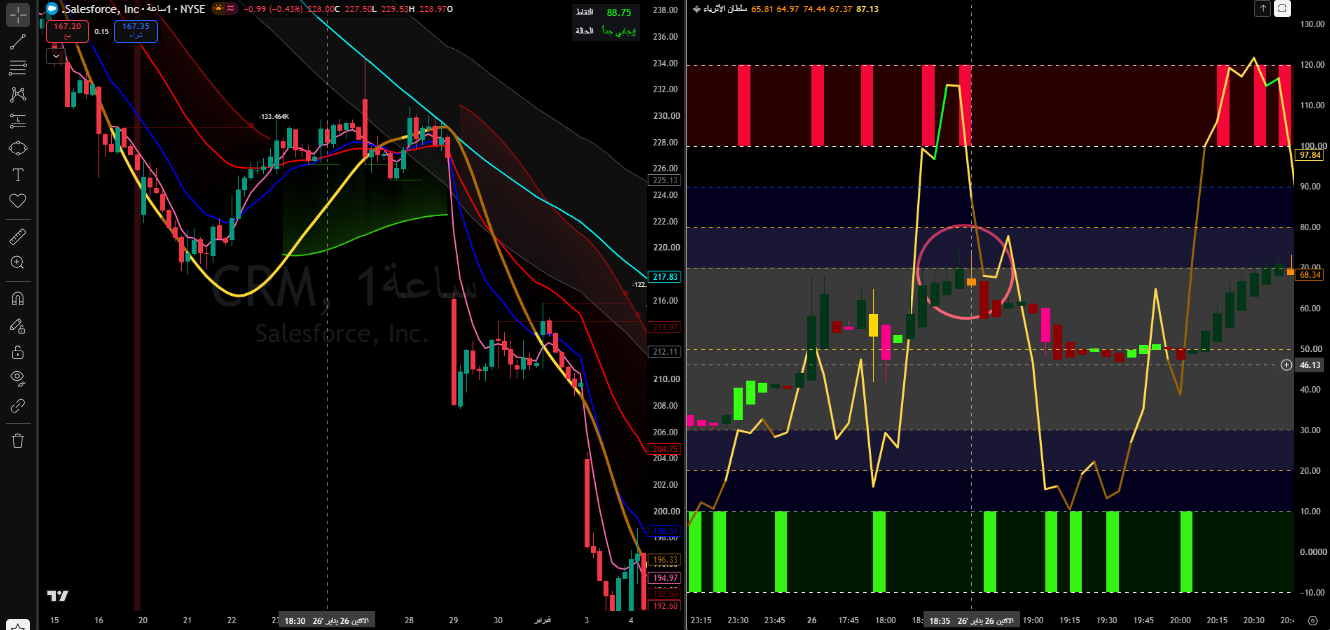Image resolution: width=1330 pixels, height=630 pixels.
Task: Click the green 88.75 value in table
Action: point(619,12)
